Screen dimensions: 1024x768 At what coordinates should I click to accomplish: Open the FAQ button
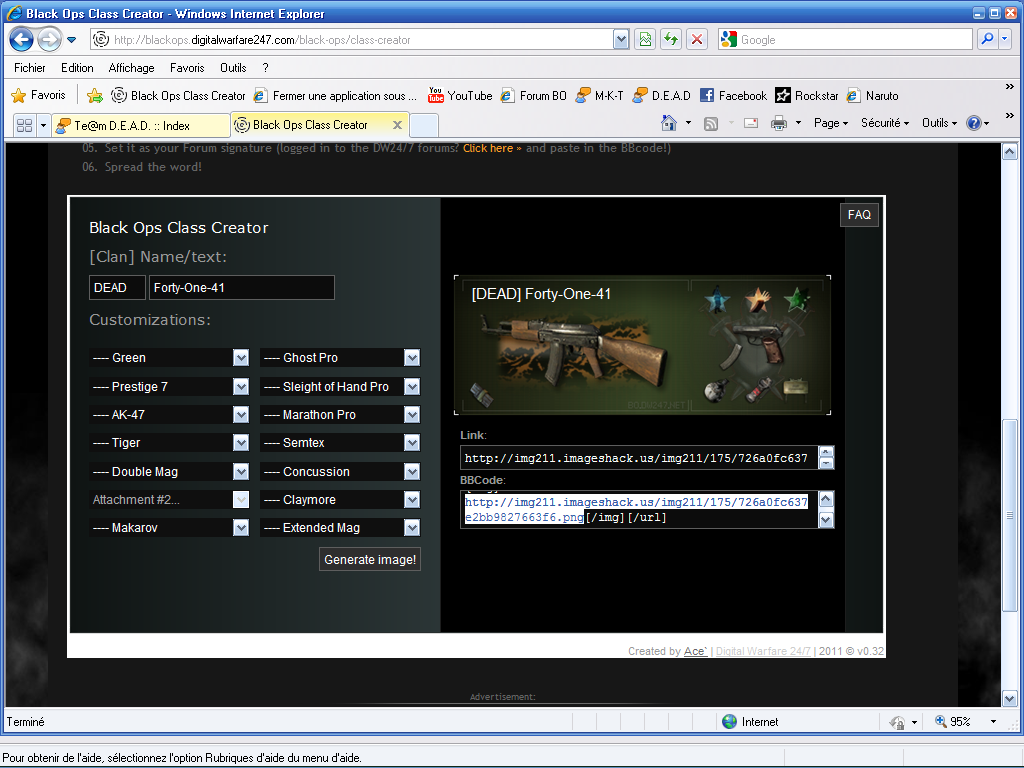point(859,215)
